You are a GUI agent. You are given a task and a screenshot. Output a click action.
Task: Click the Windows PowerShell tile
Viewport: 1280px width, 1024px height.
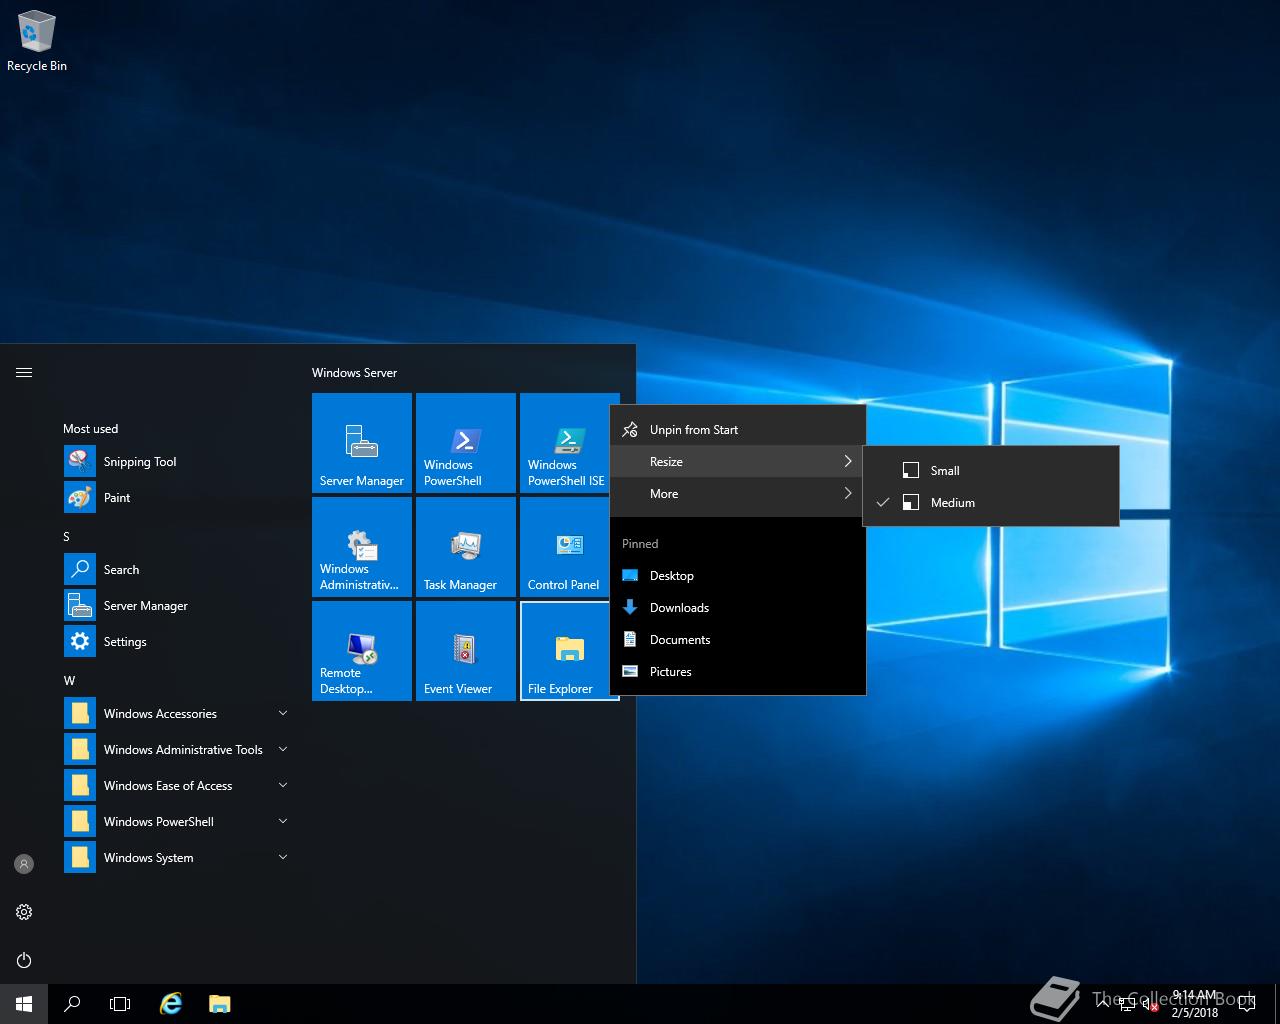[466, 443]
